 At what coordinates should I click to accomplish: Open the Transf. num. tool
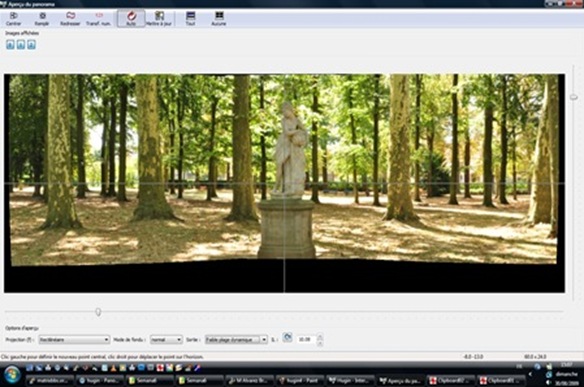coord(98,18)
